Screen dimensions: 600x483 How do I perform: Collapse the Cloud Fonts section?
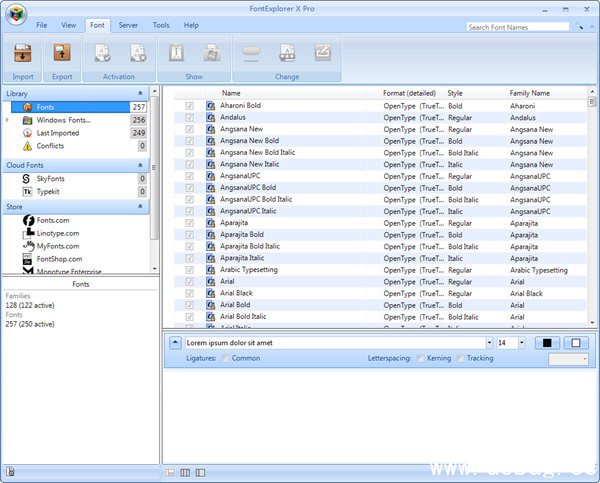click(140, 165)
